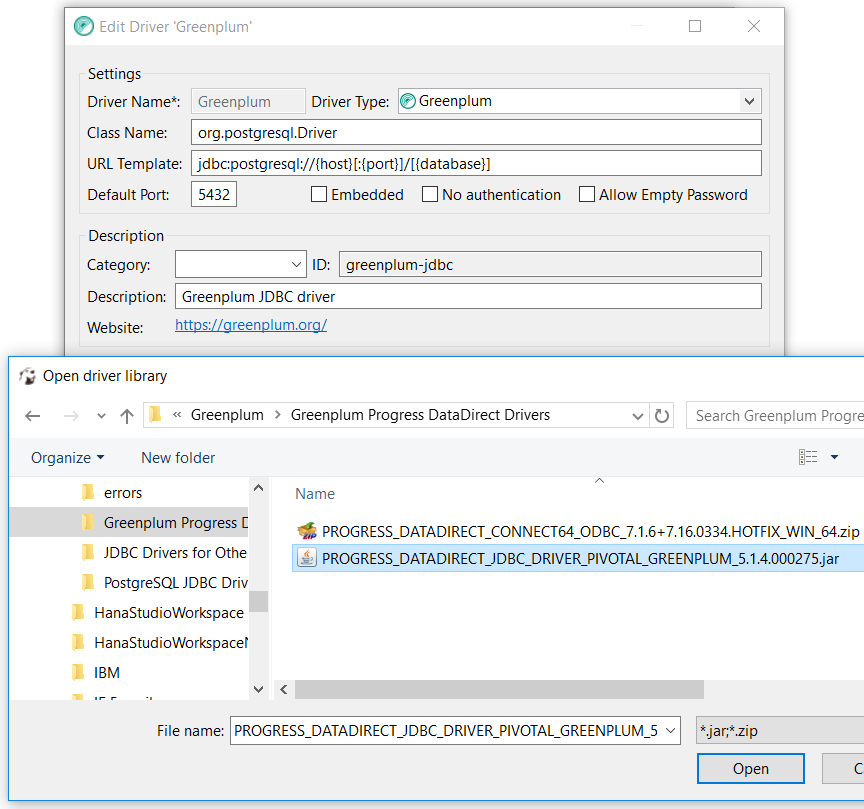Click the Edit Driver window title icon
Image resolution: width=864 pixels, height=809 pixels.
84,26
